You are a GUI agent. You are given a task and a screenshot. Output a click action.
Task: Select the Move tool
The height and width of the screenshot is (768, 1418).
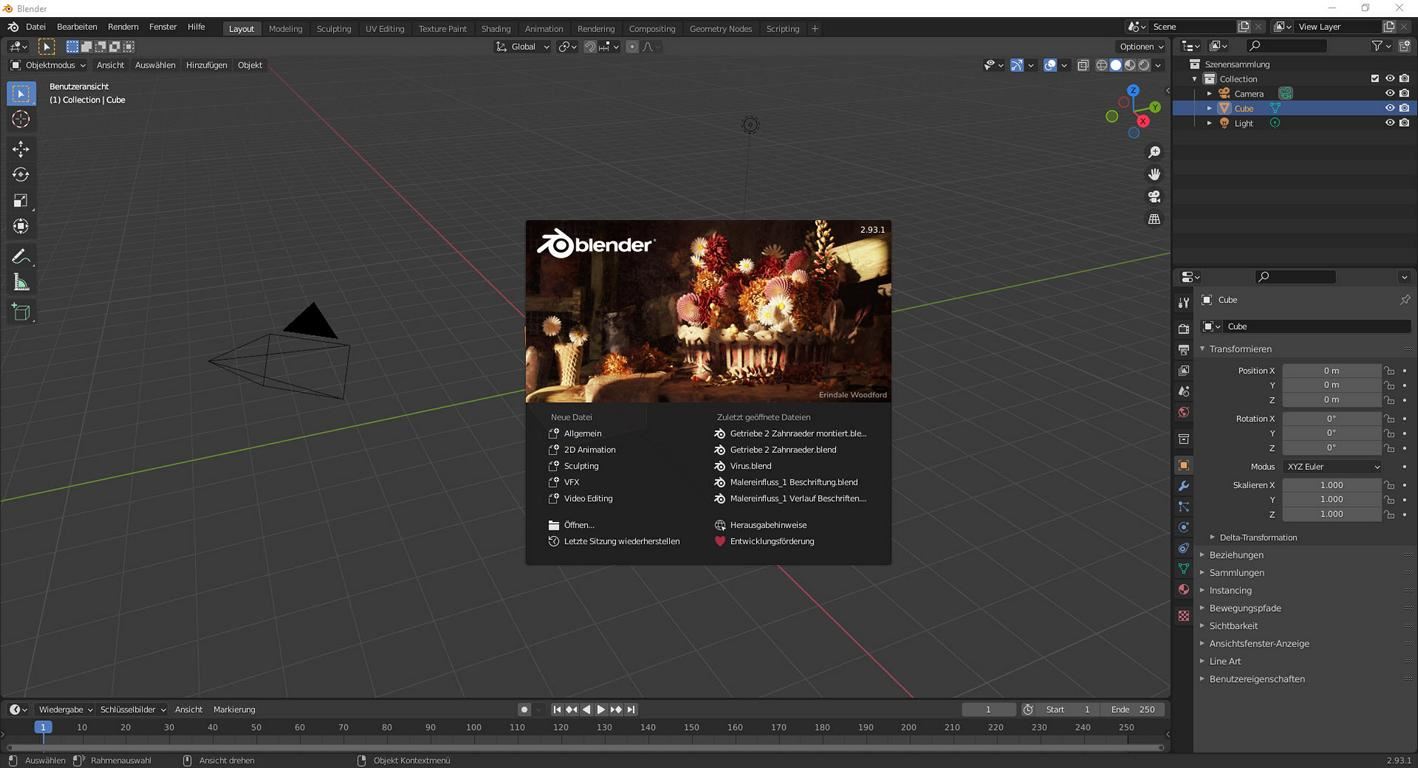tap(20, 149)
